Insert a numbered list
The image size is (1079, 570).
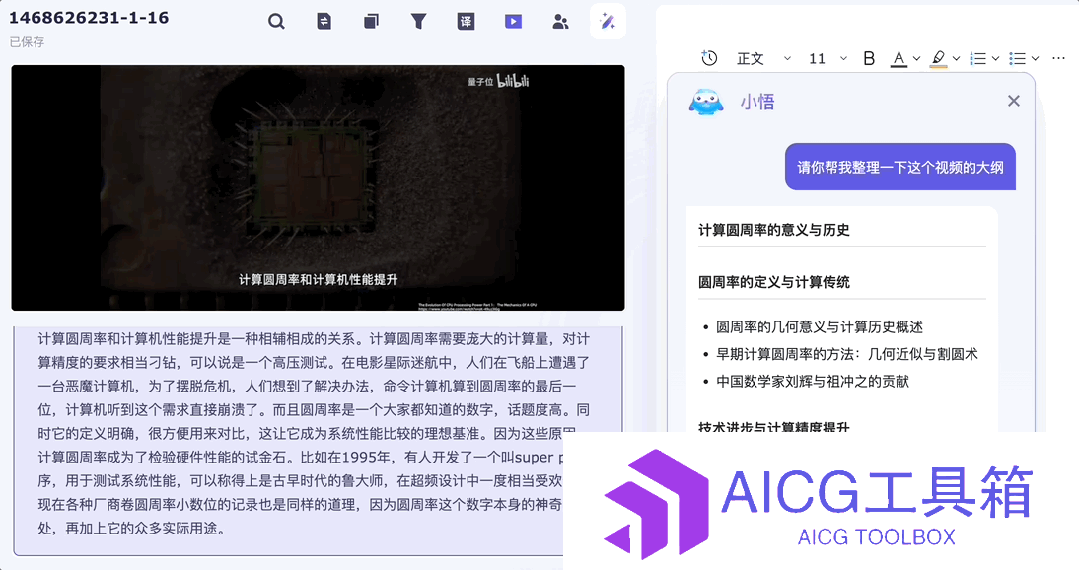point(978,59)
